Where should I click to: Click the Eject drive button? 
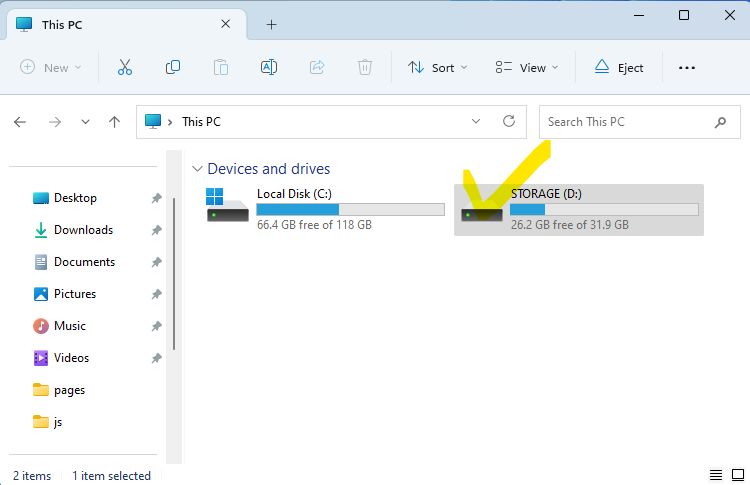pos(619,67)
